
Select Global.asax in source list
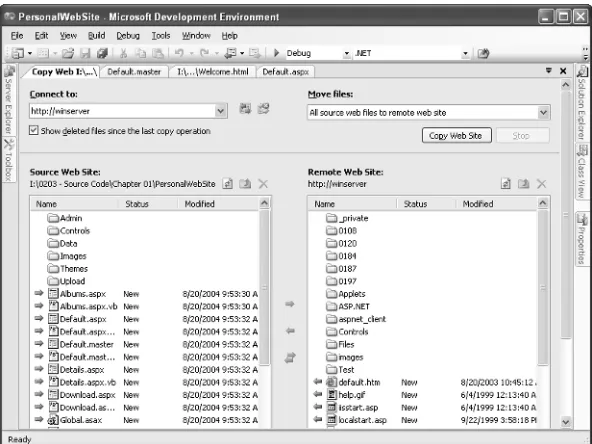tap(75, 420)
